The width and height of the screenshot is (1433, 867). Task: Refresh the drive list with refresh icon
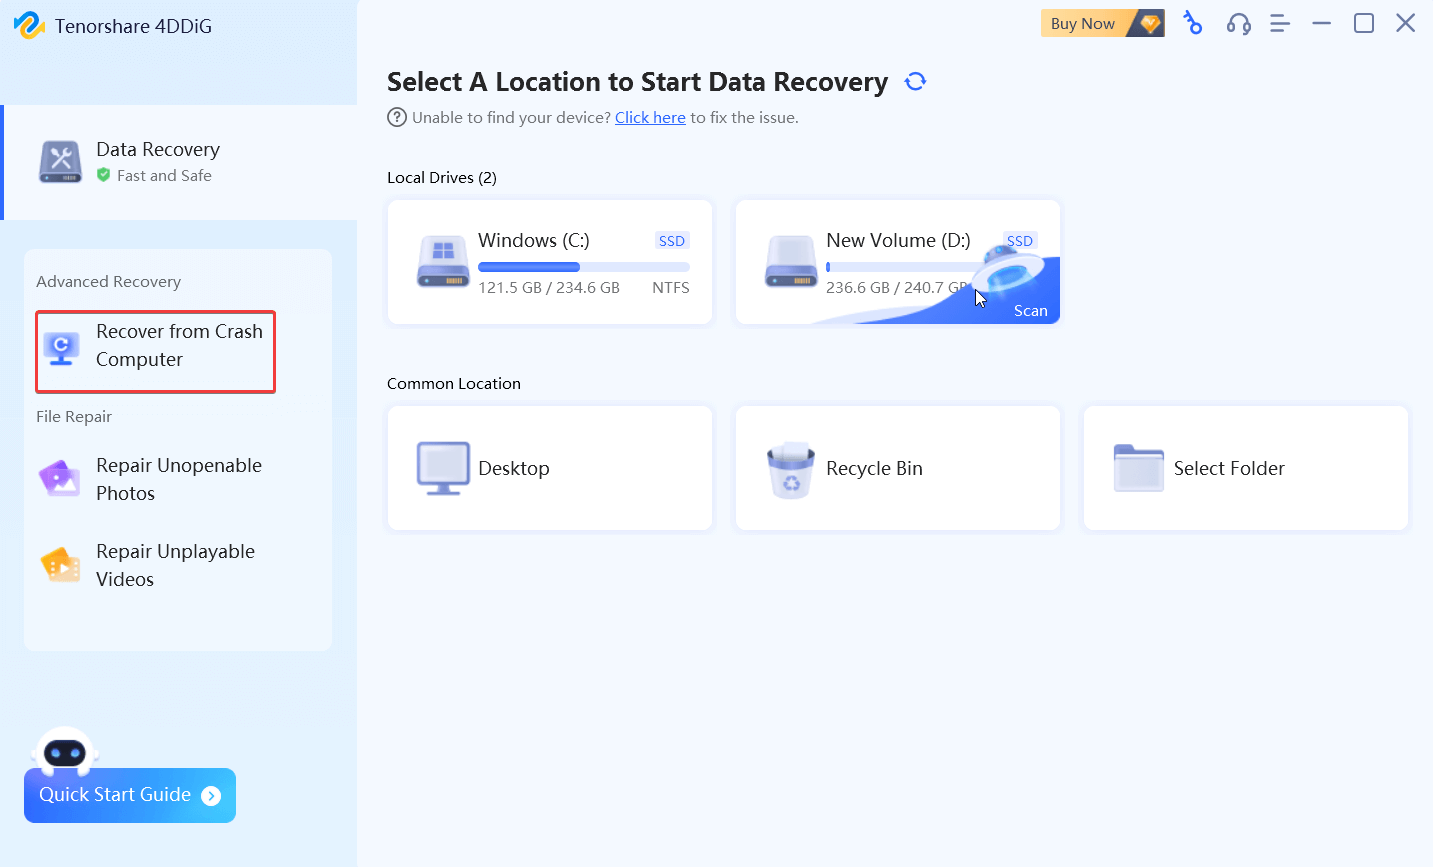[x=915, y=82]
